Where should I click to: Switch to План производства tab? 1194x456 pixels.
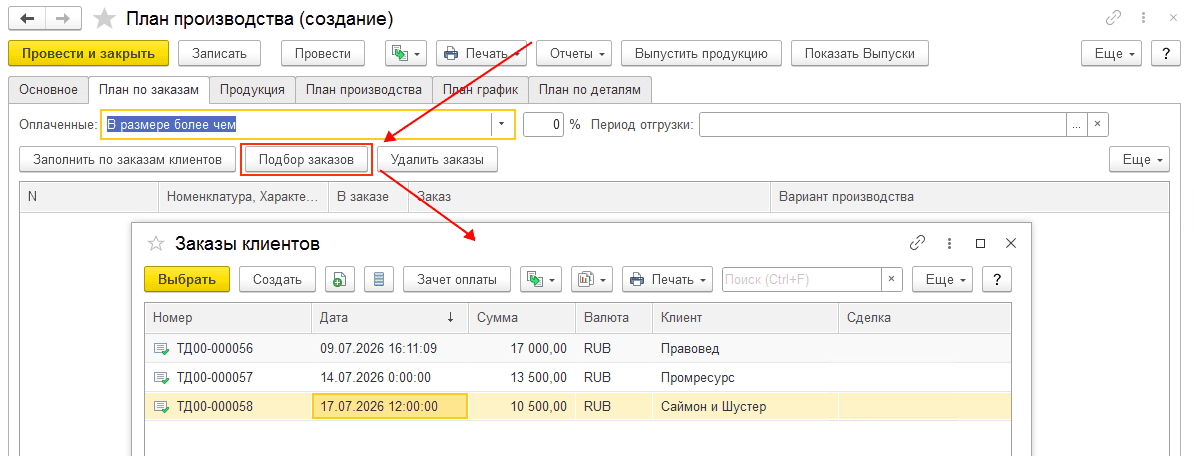[x=364, y=90]
